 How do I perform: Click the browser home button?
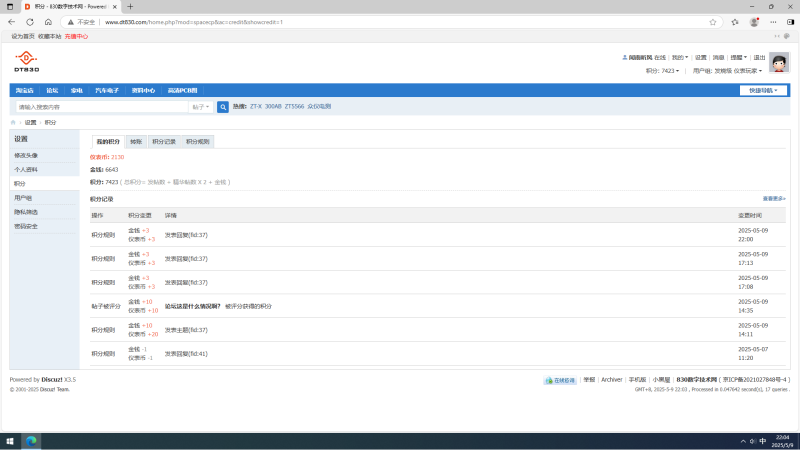point(62,21)
